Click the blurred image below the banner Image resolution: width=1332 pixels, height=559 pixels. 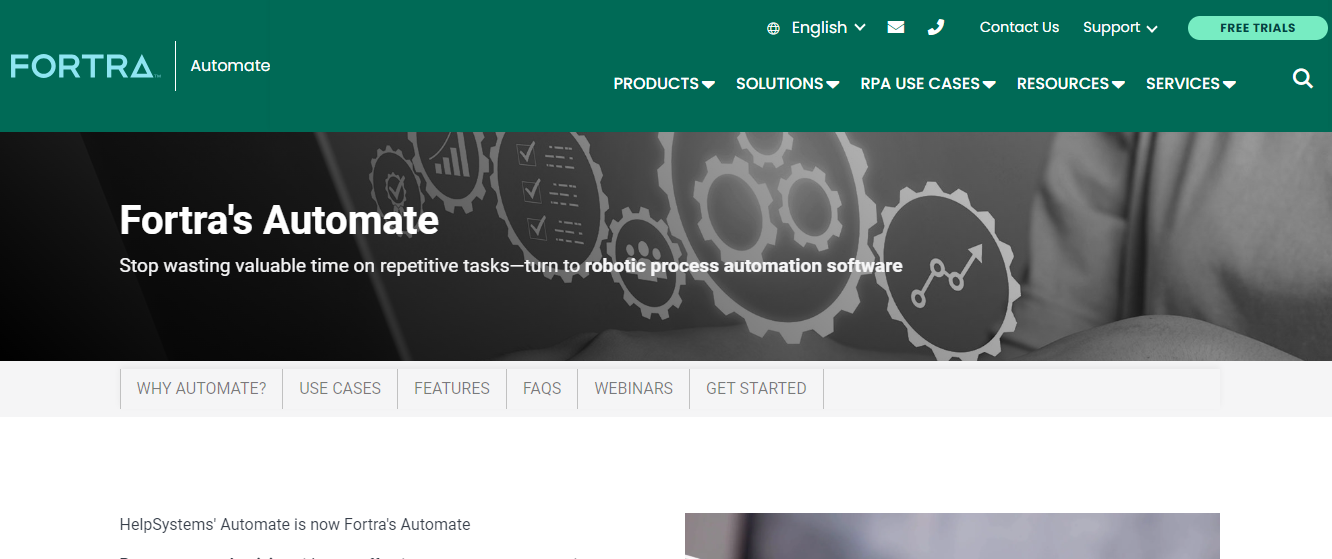[x=952, y=536]
